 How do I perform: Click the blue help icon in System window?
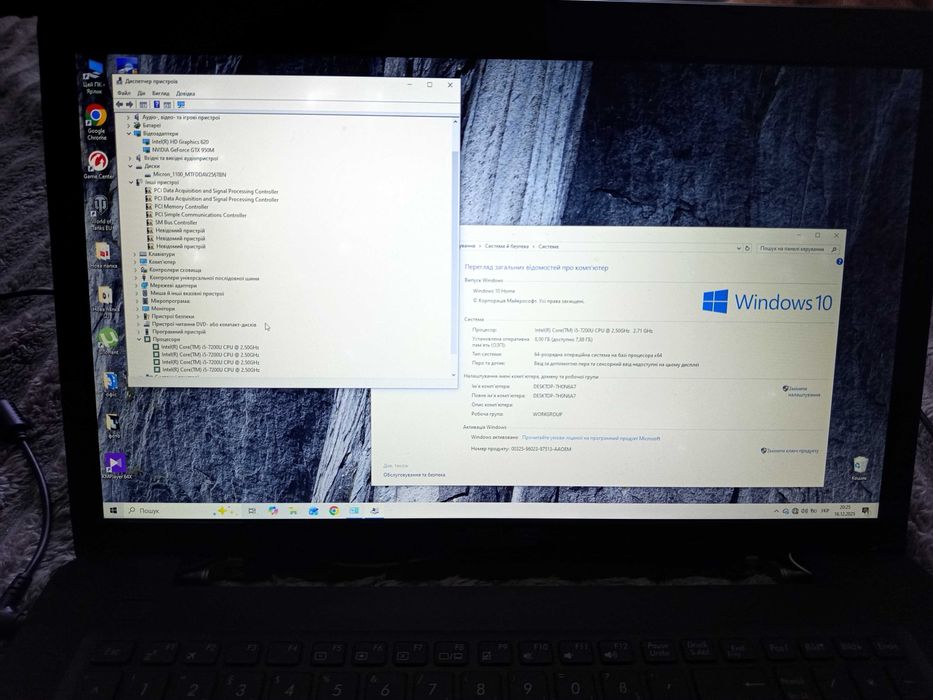pos(840,262)
